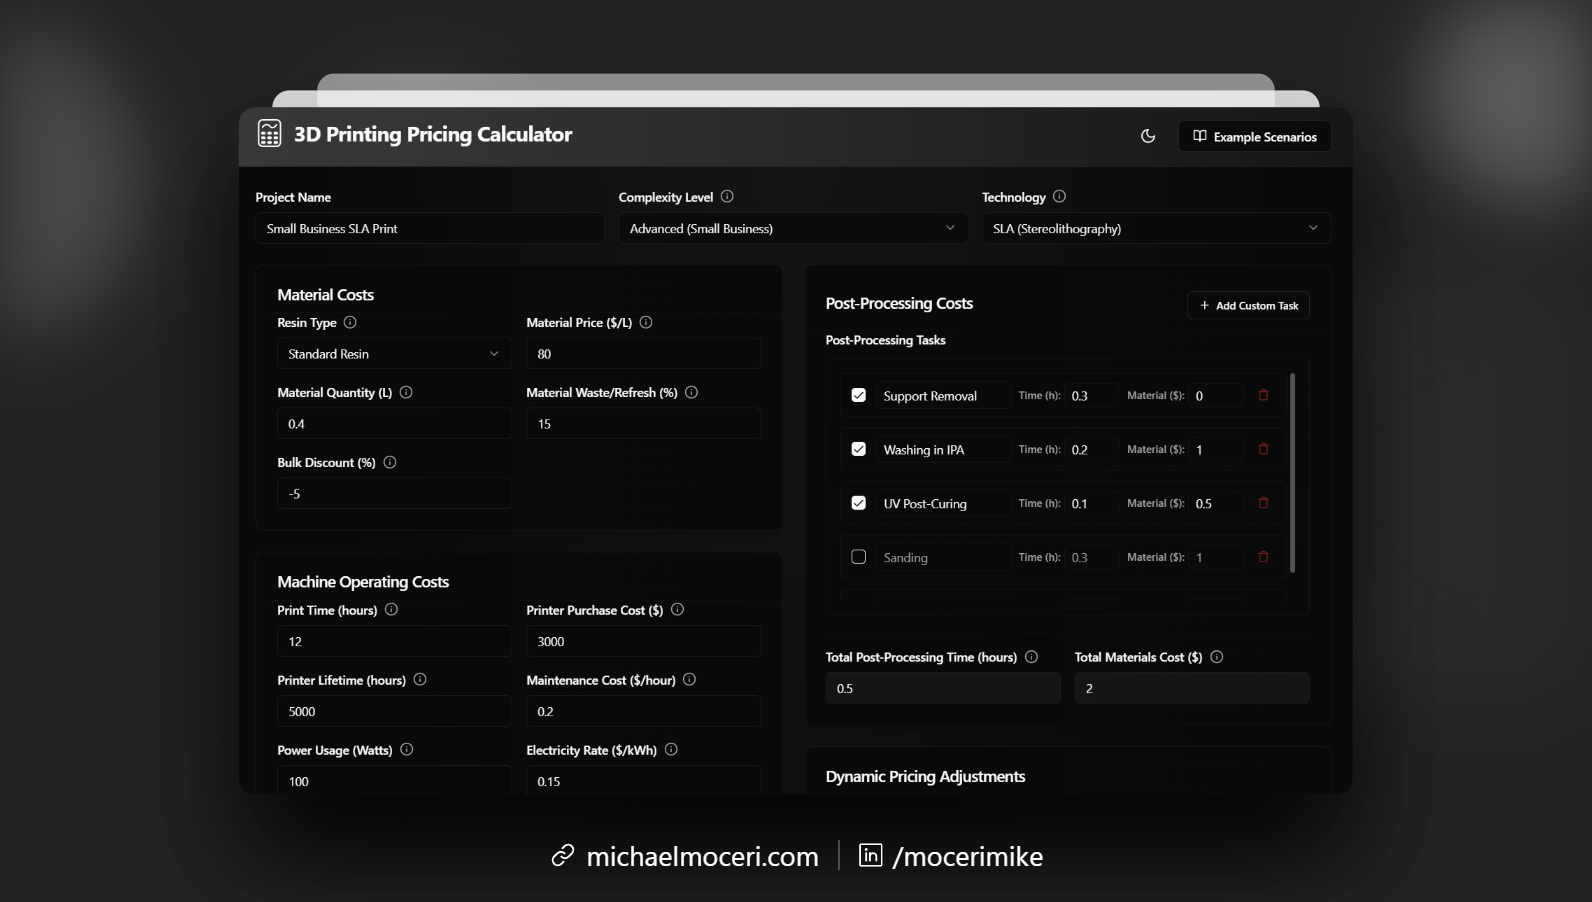
Task: Show info for Printer Lifetime (hours)
Action: [x=420, y=680]
